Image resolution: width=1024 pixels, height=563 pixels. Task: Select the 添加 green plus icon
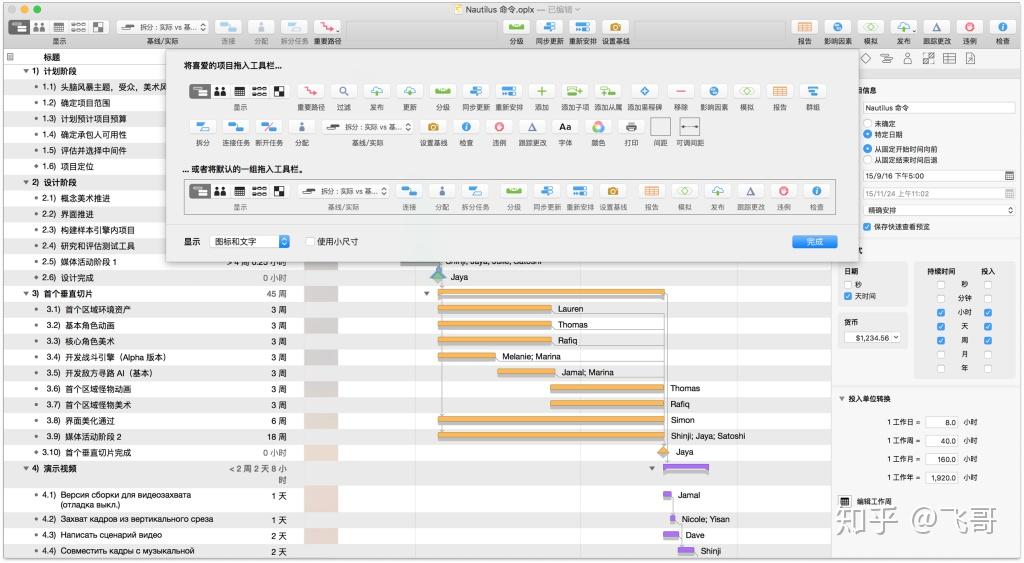tap(541, 91)
